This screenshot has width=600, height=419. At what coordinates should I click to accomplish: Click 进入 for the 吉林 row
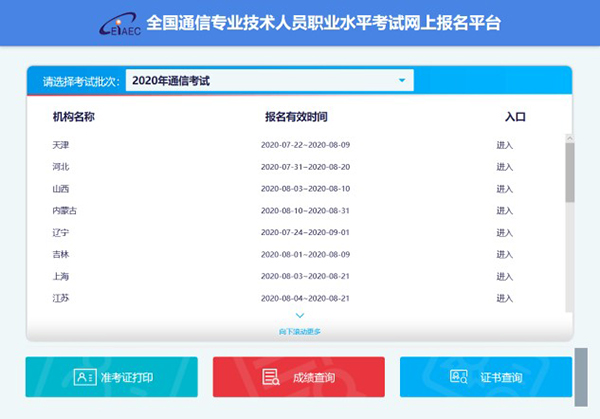pyautogui.click(x=504, y=254)
